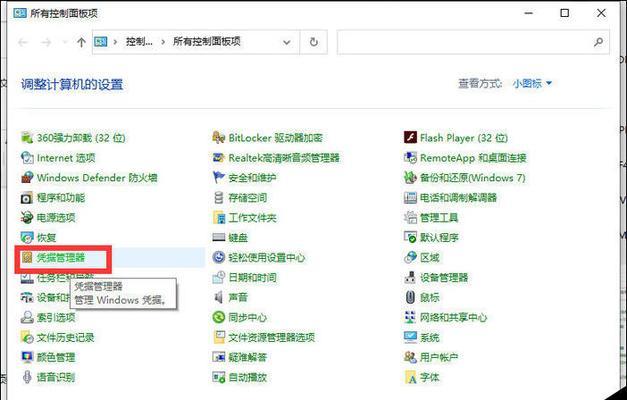
Task: Click the 日期和时间 icon
Action: coord(218,278)
